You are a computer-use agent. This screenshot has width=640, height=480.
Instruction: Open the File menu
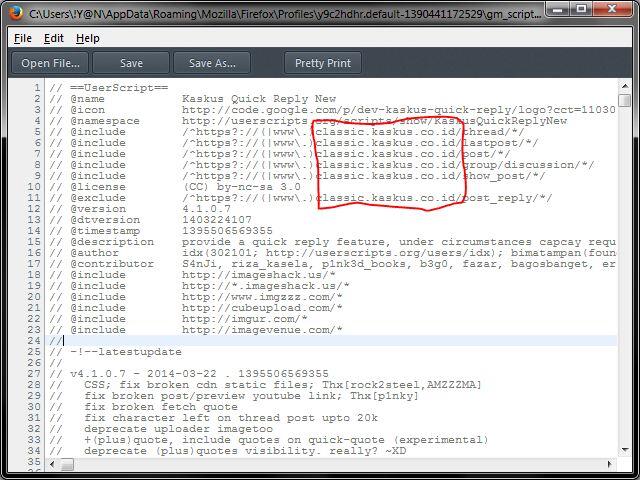23,38
